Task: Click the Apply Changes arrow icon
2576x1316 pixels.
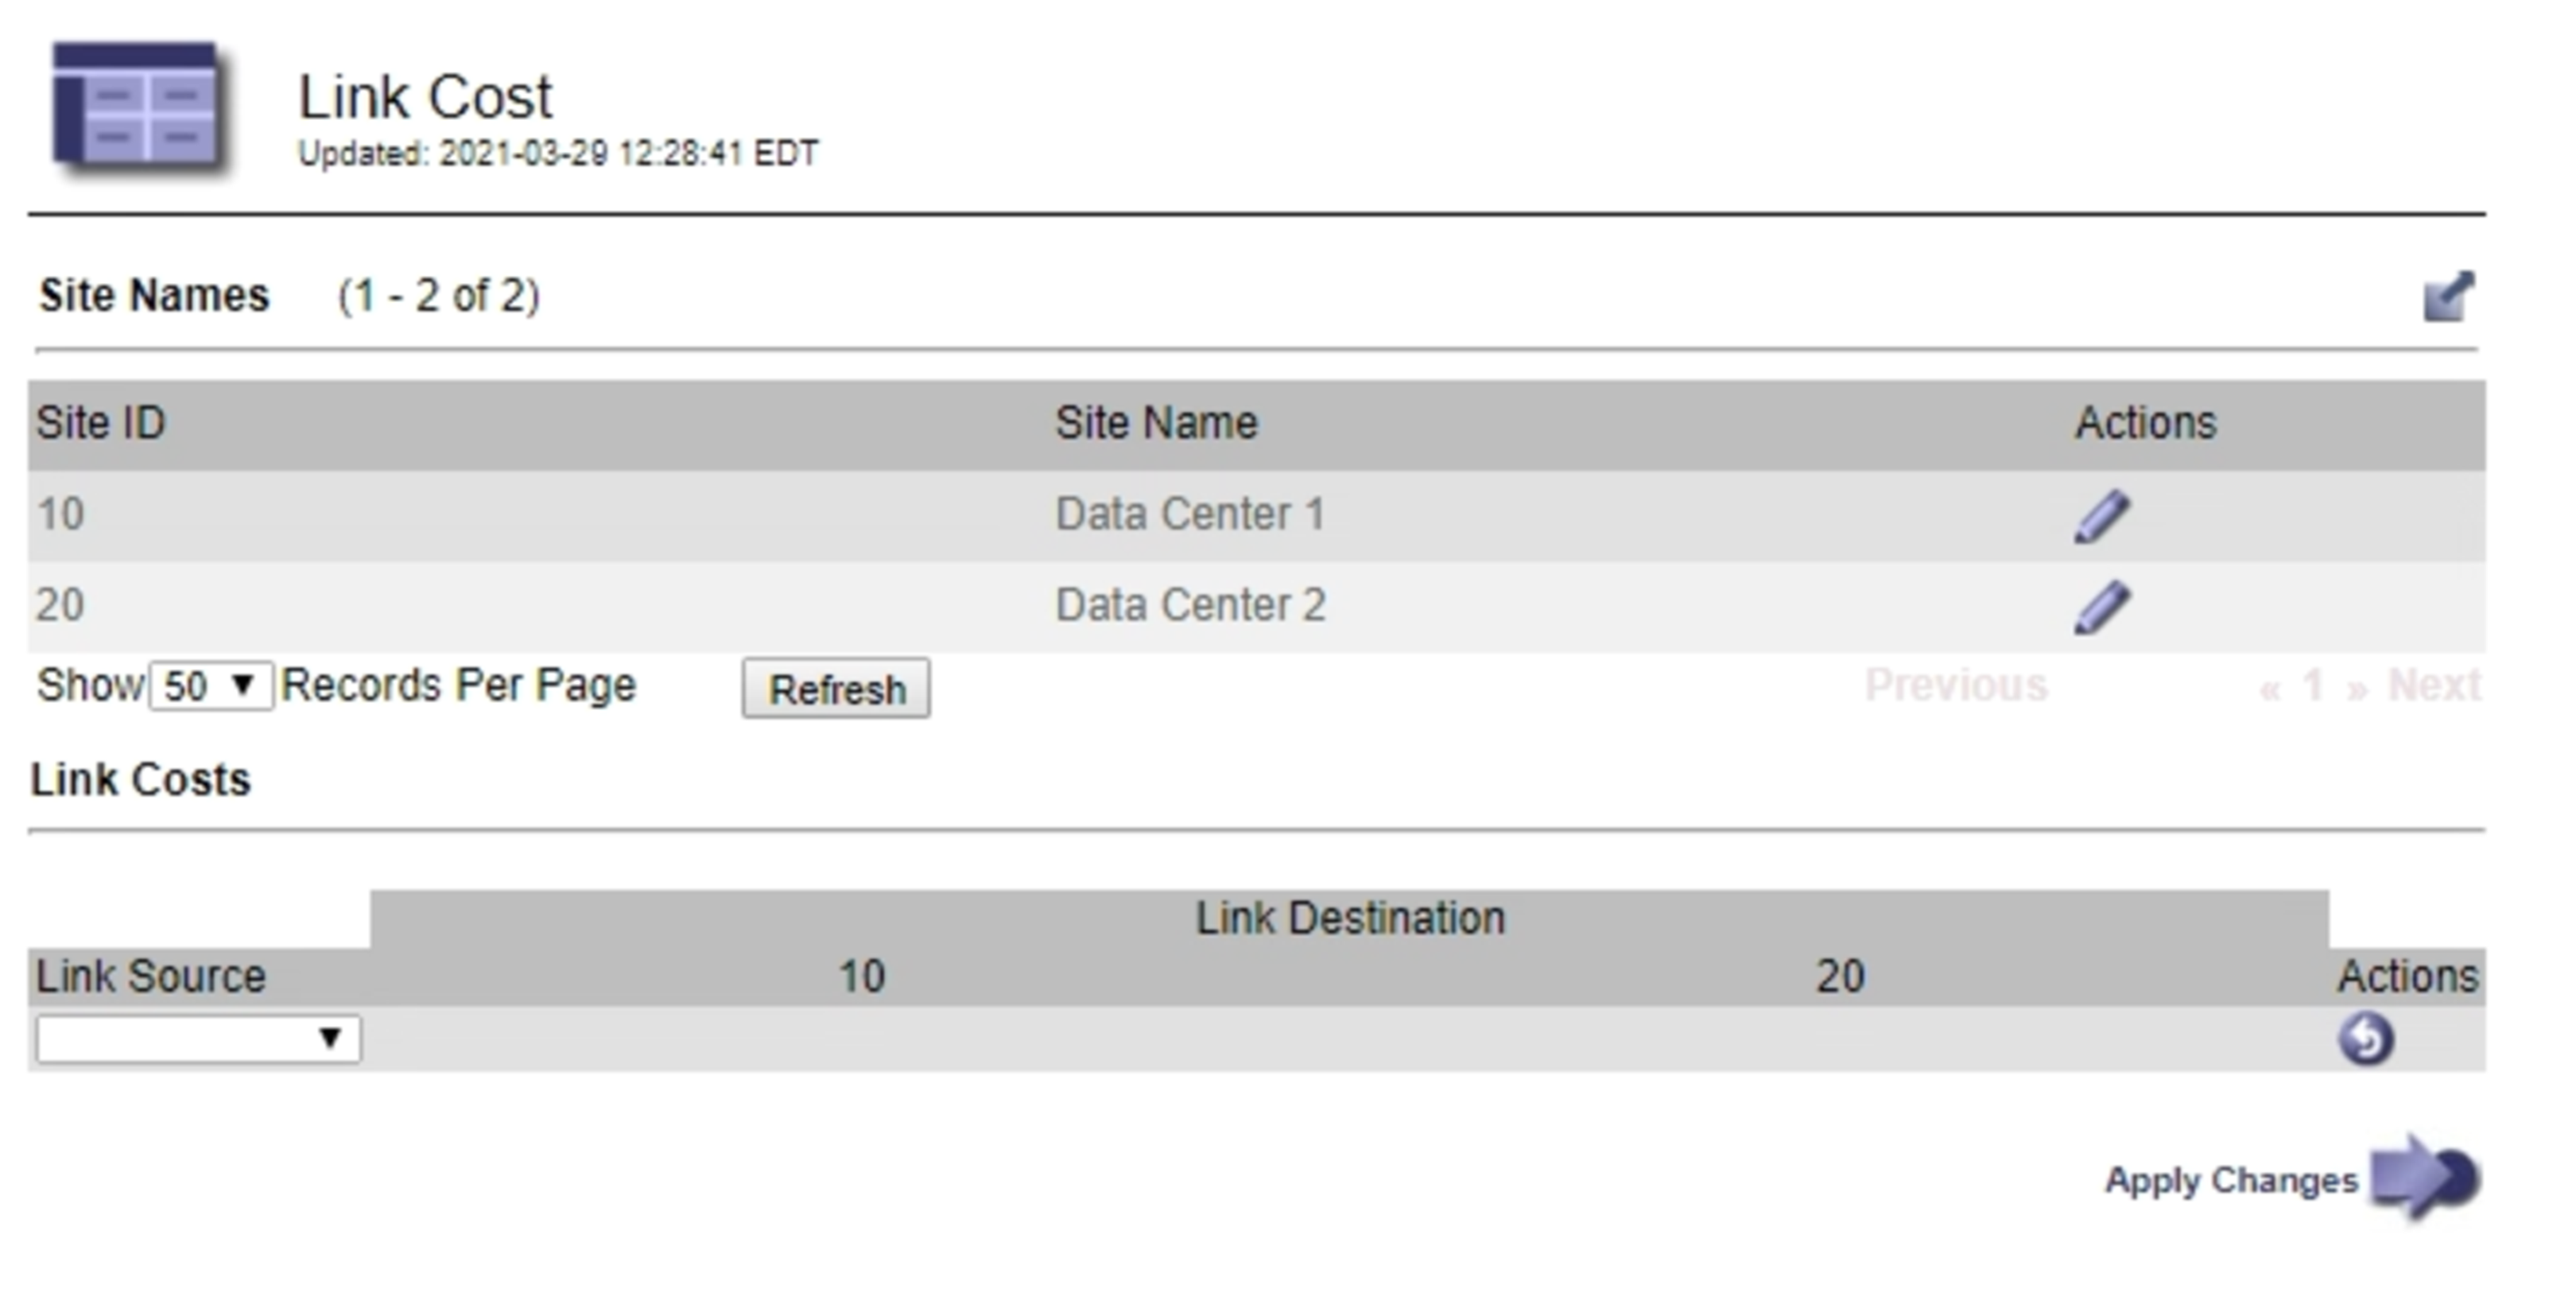Action: 2425,1177
